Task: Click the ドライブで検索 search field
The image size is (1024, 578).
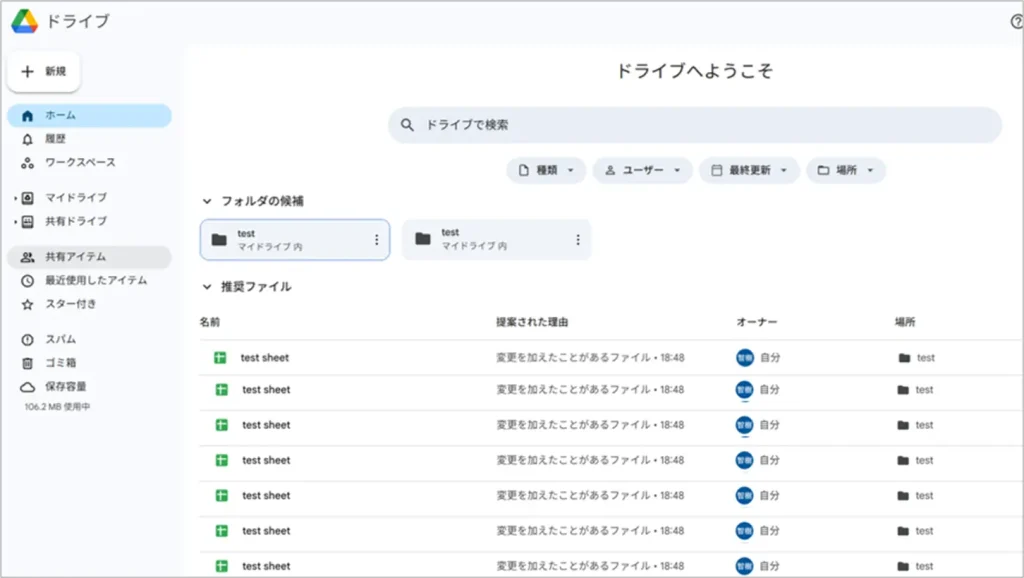Action: tap(700, 125)
